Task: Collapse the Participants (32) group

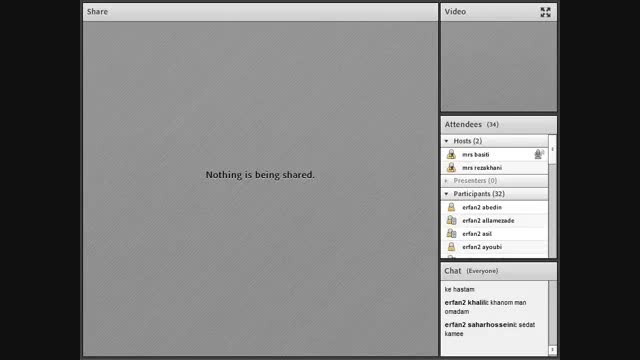Action: 447,193
